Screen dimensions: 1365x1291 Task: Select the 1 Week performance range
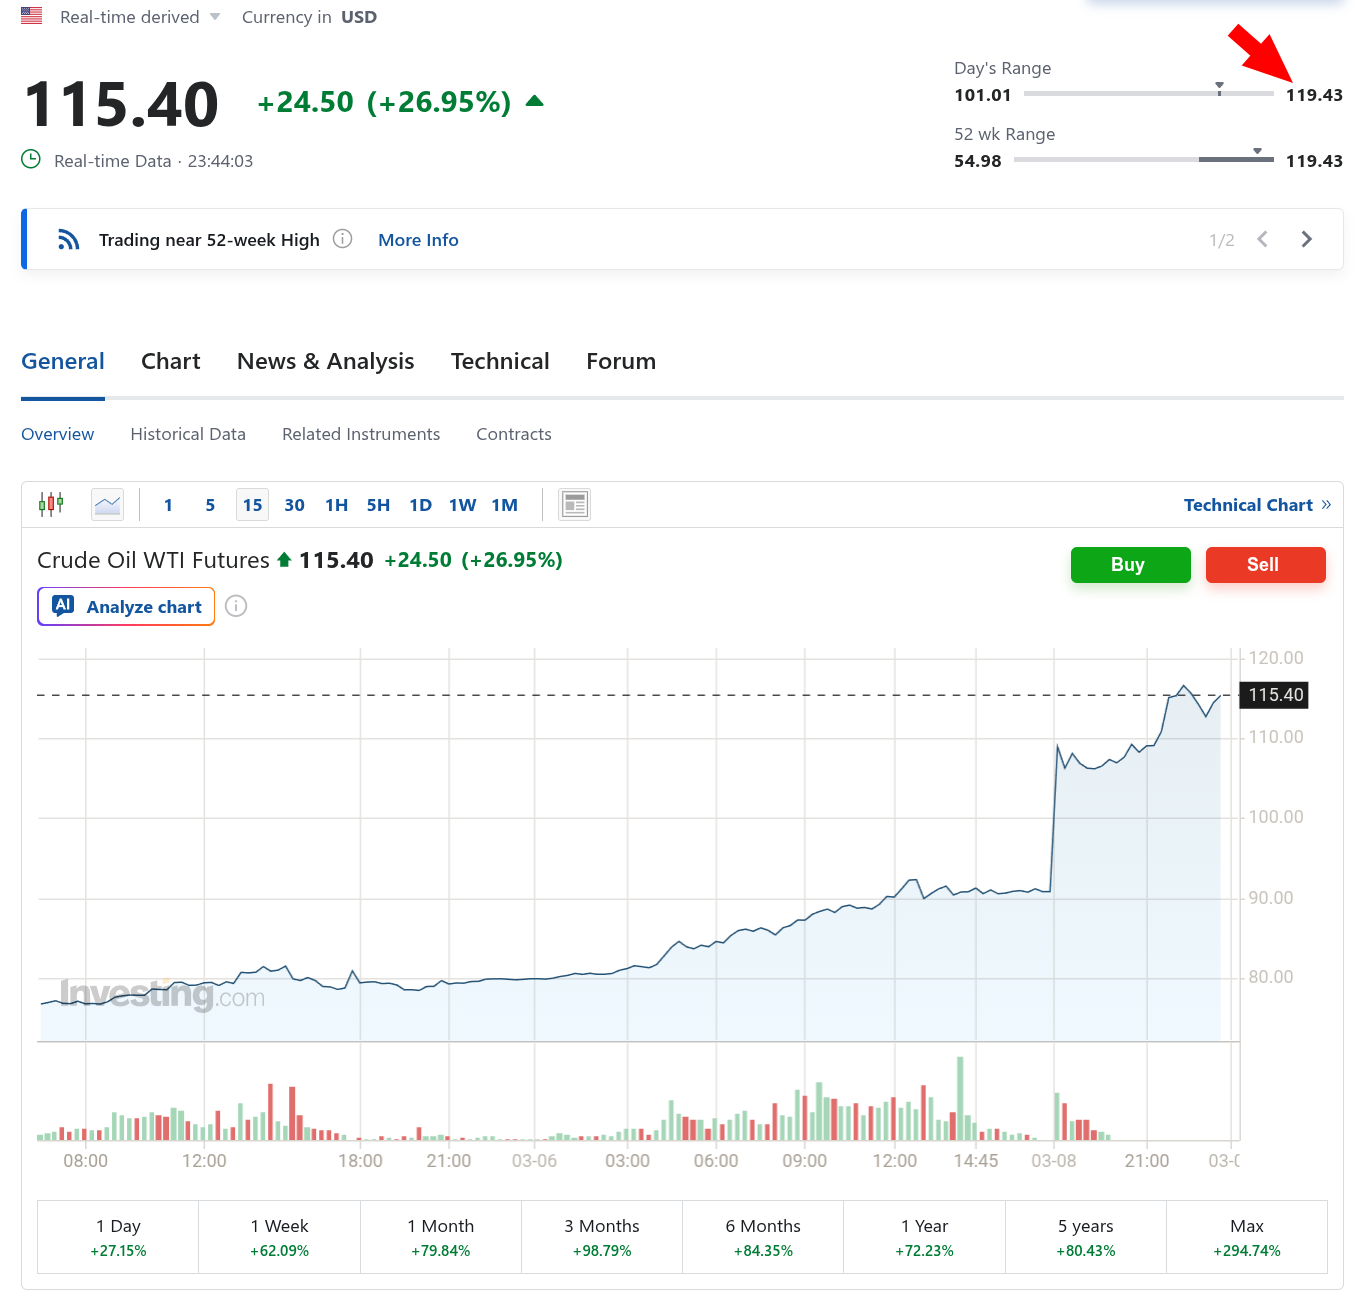coord(280,1237)
